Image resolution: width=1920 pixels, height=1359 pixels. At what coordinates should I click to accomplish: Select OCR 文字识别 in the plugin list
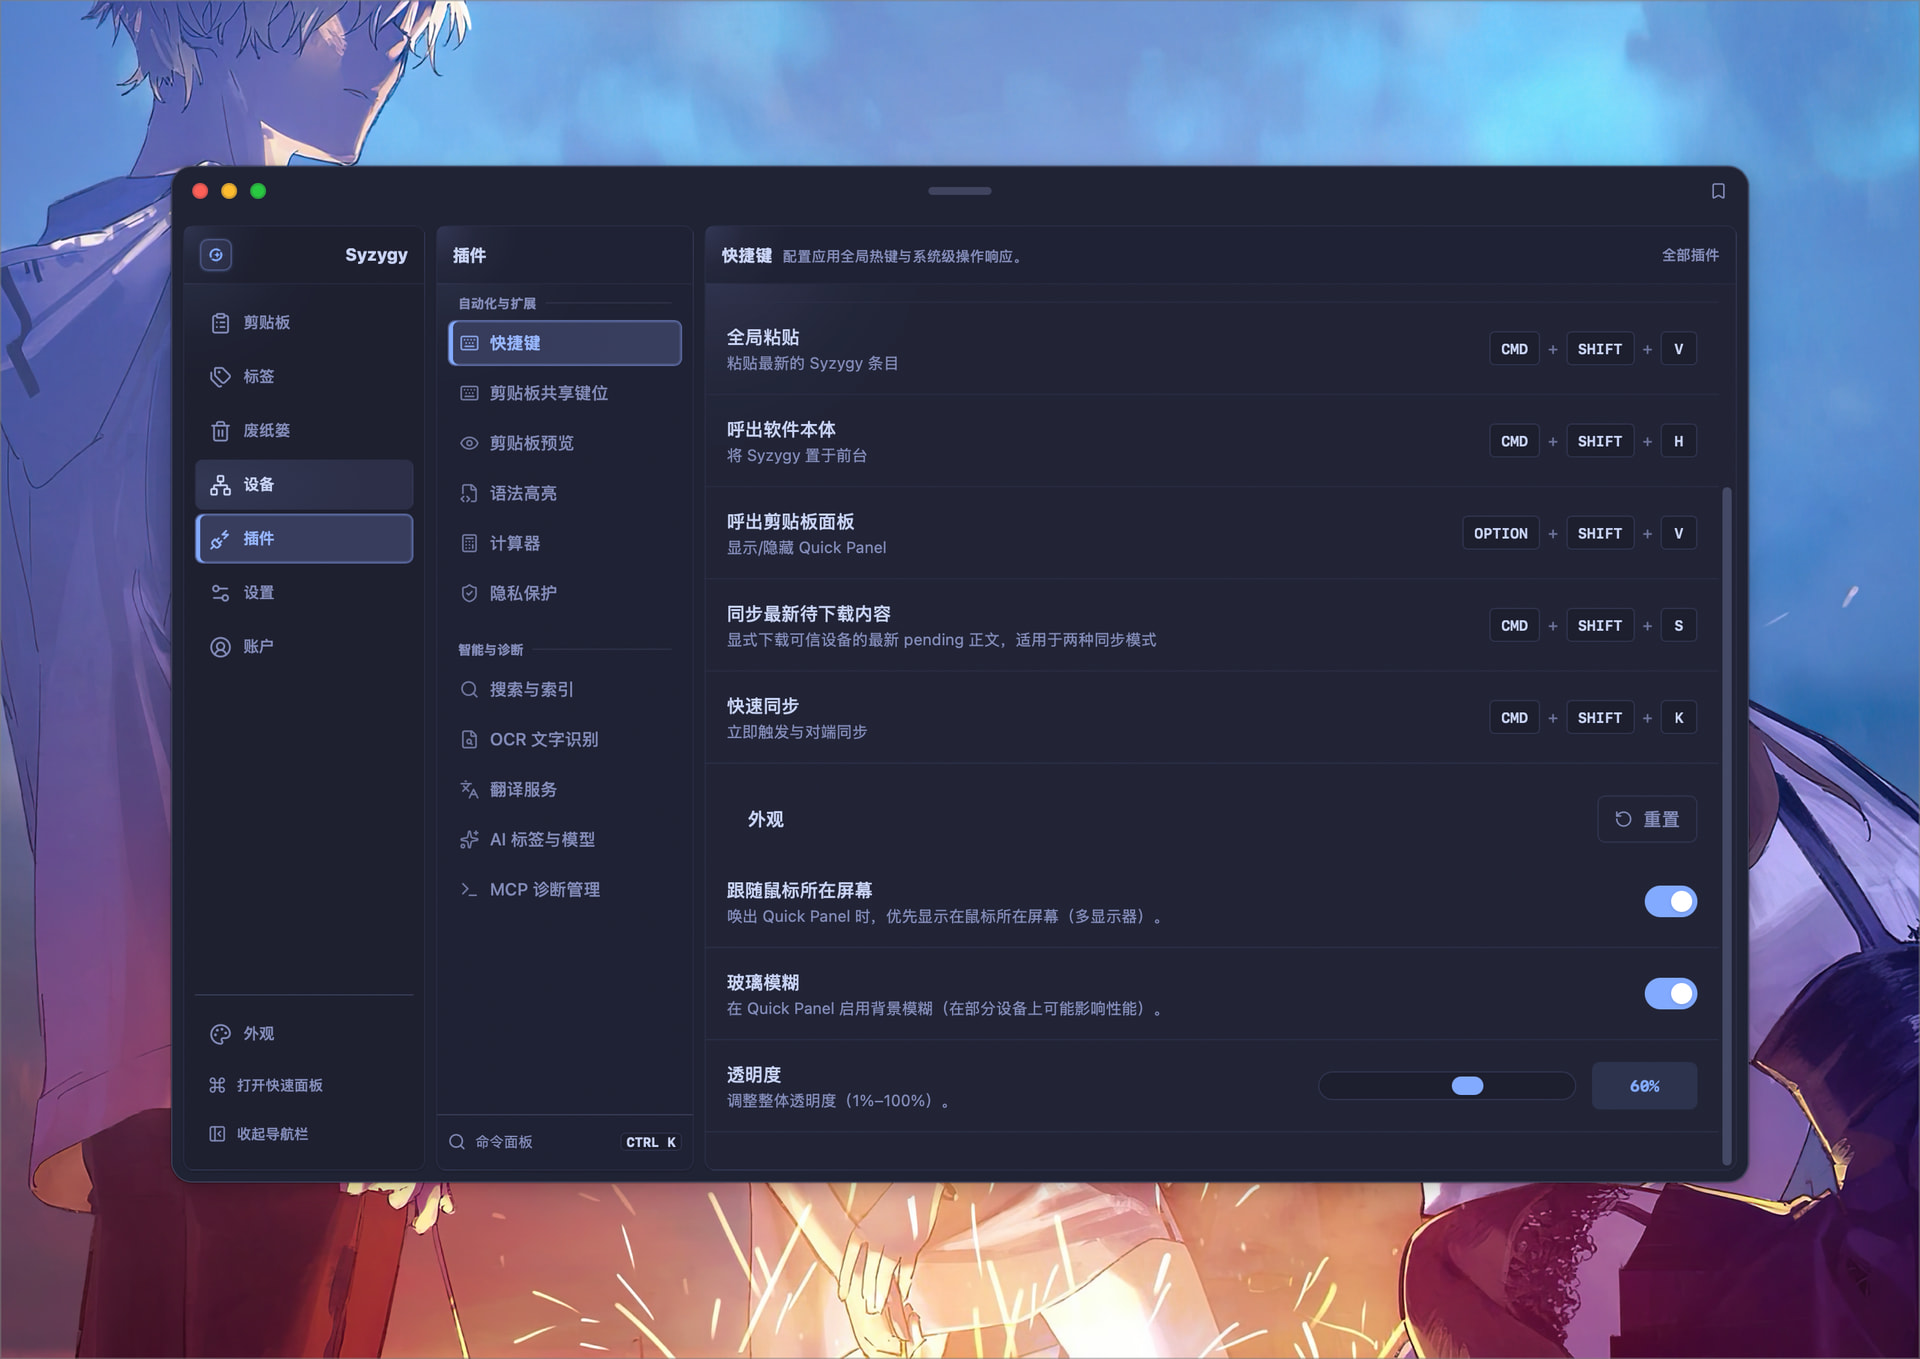click(x=565, y=739)
